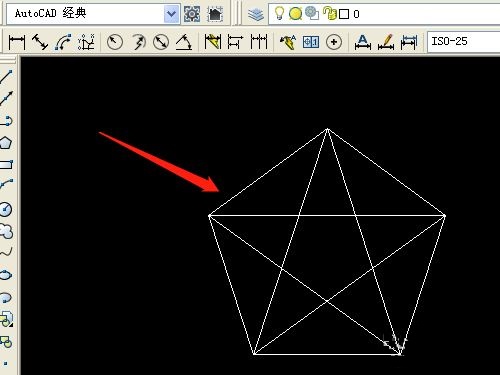500x375 pixels.
Task: Activate the Ordinate dimension tool
Action: click(86, 42)
